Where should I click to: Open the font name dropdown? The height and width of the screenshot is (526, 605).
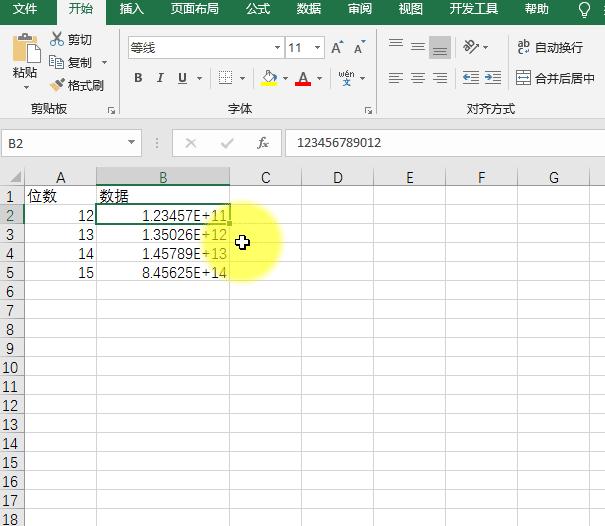click(x=277, y=47)
